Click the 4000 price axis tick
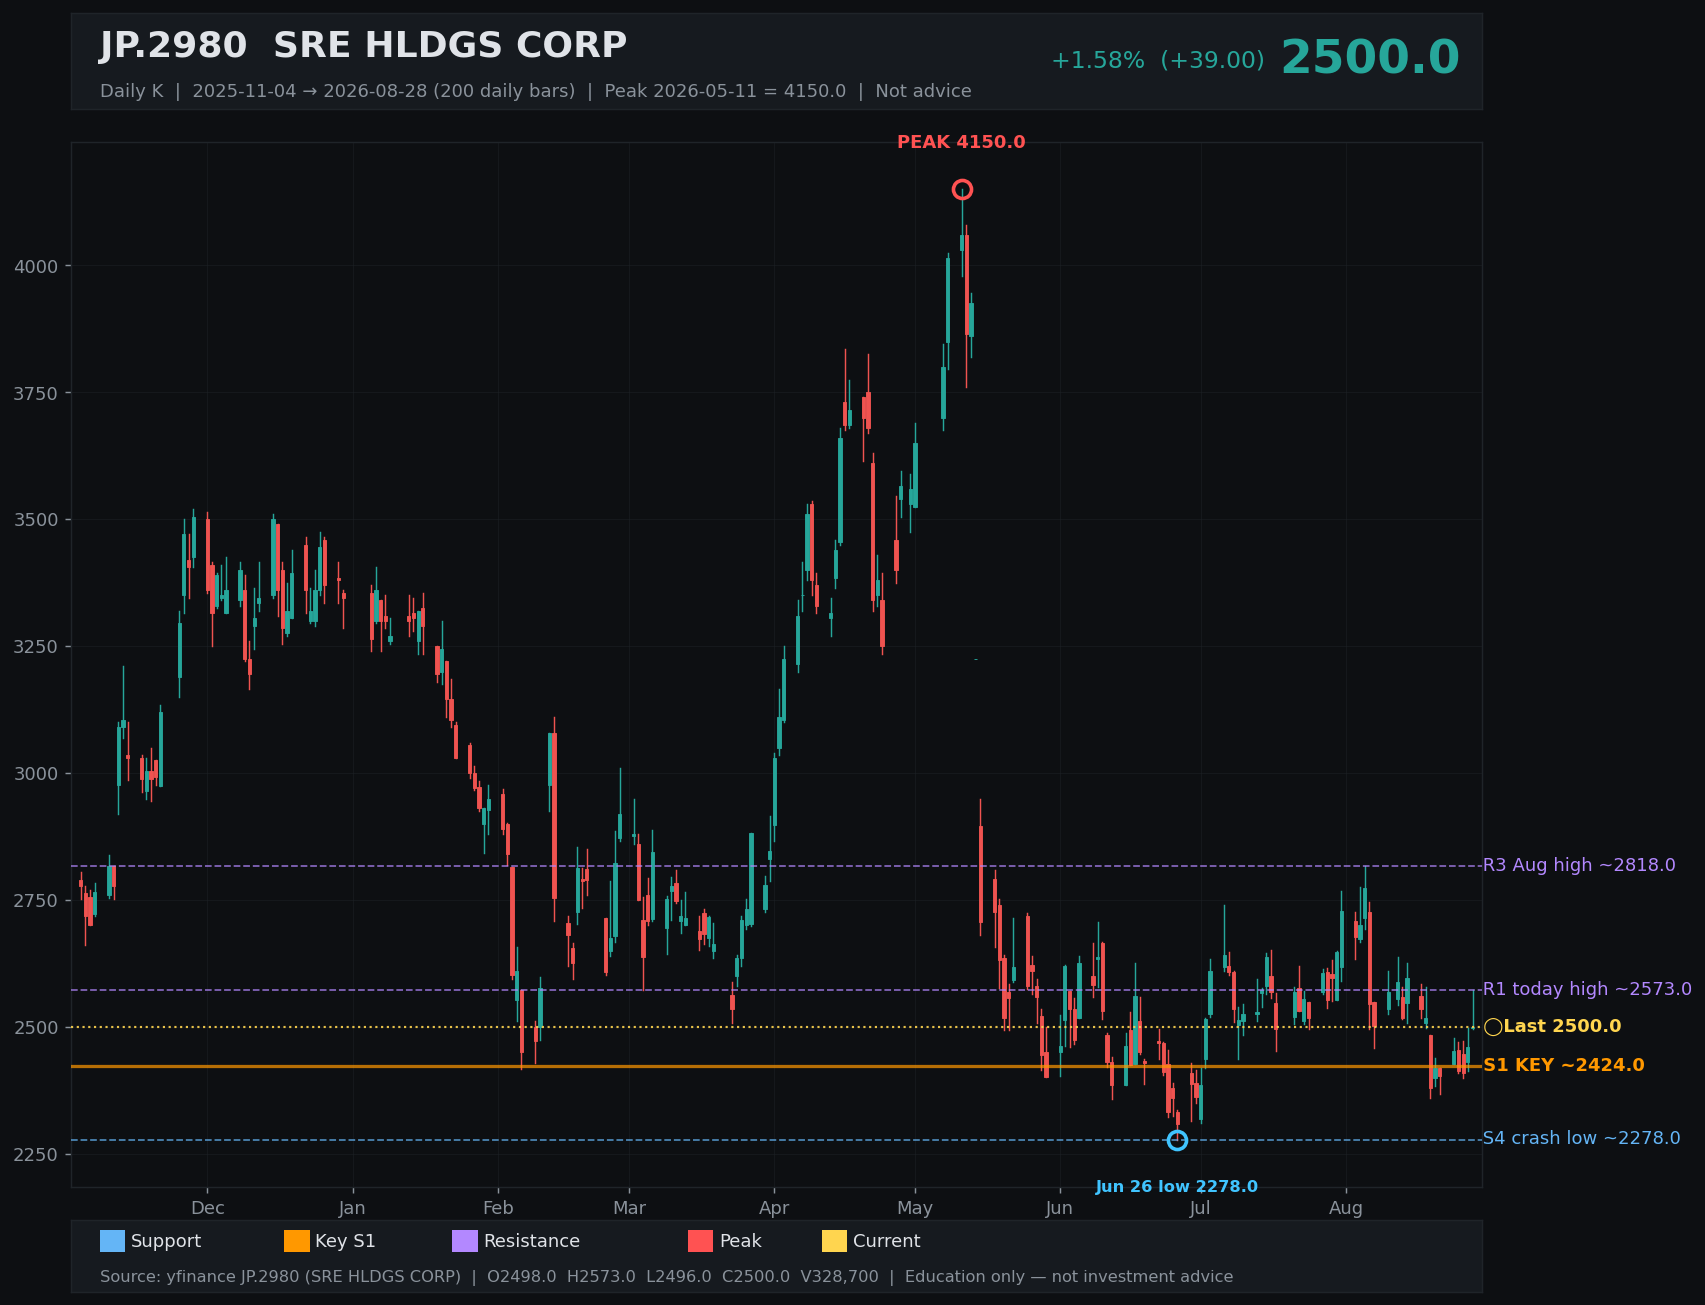 36,266
